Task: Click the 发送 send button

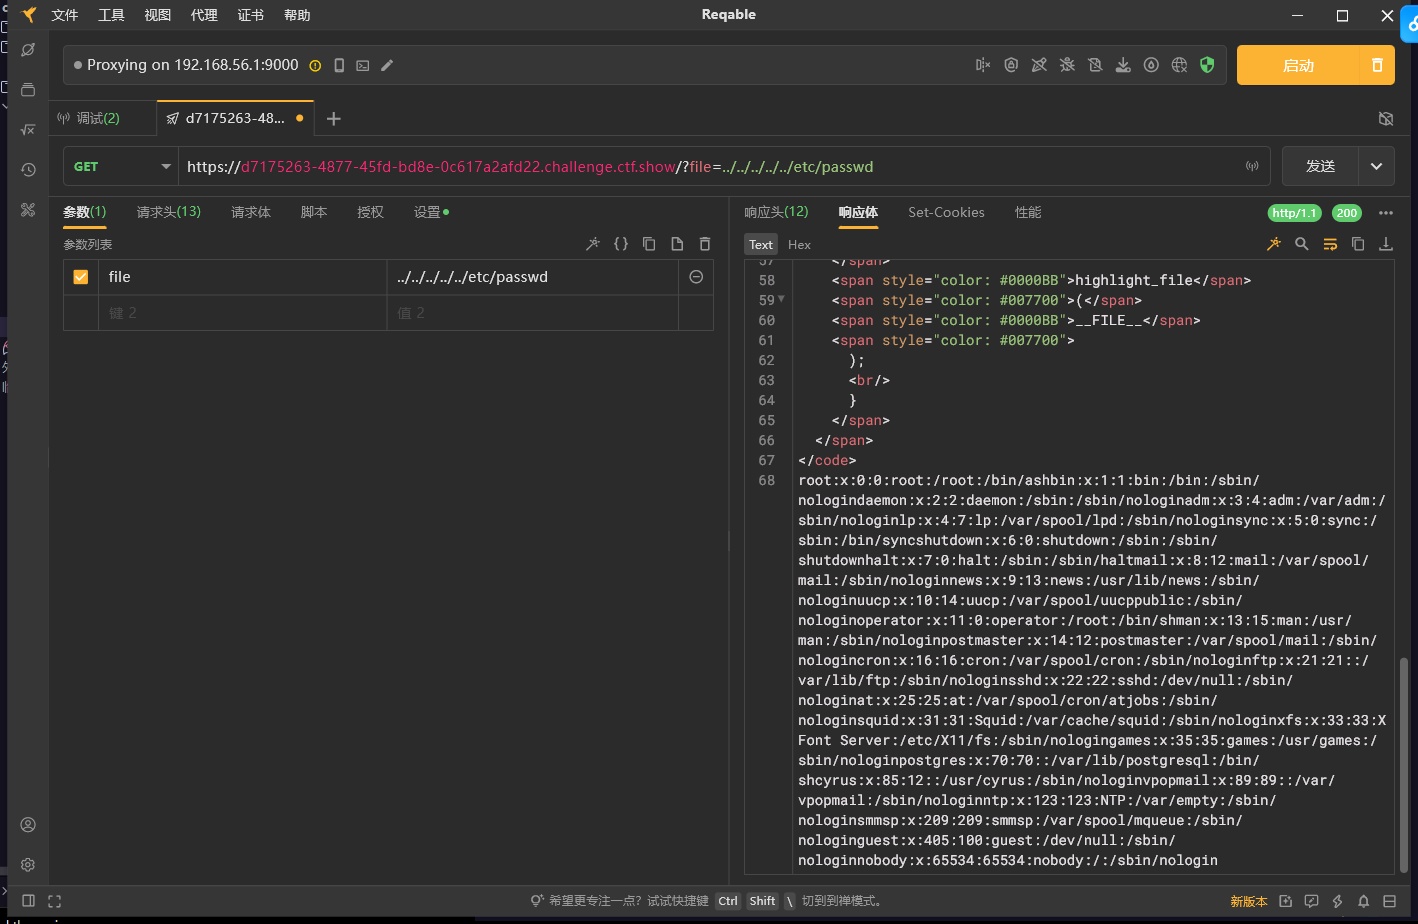Action: coord(1320,167)
